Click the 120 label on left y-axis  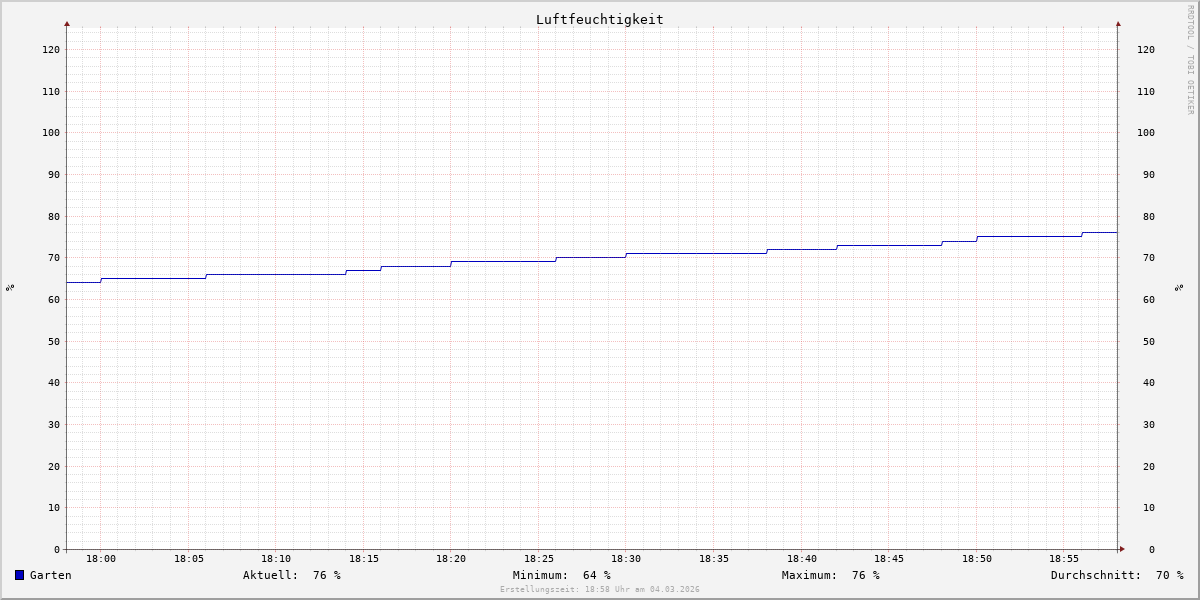[51, 49]
